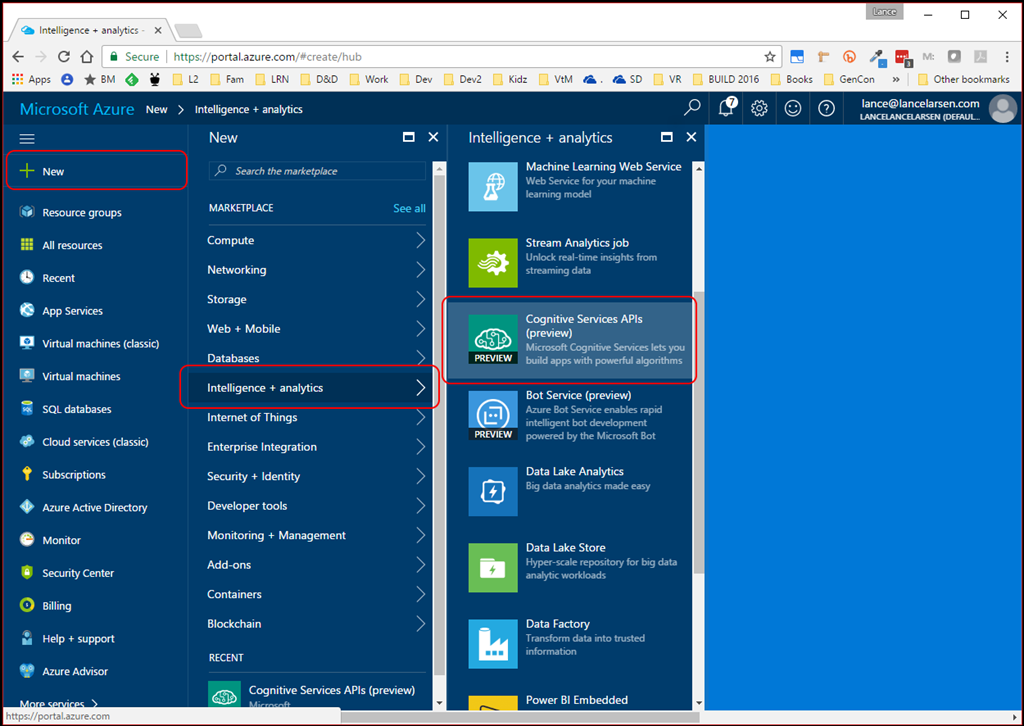
Task: Open the Apps bookmark shortcut
Action: click(31, 79)
